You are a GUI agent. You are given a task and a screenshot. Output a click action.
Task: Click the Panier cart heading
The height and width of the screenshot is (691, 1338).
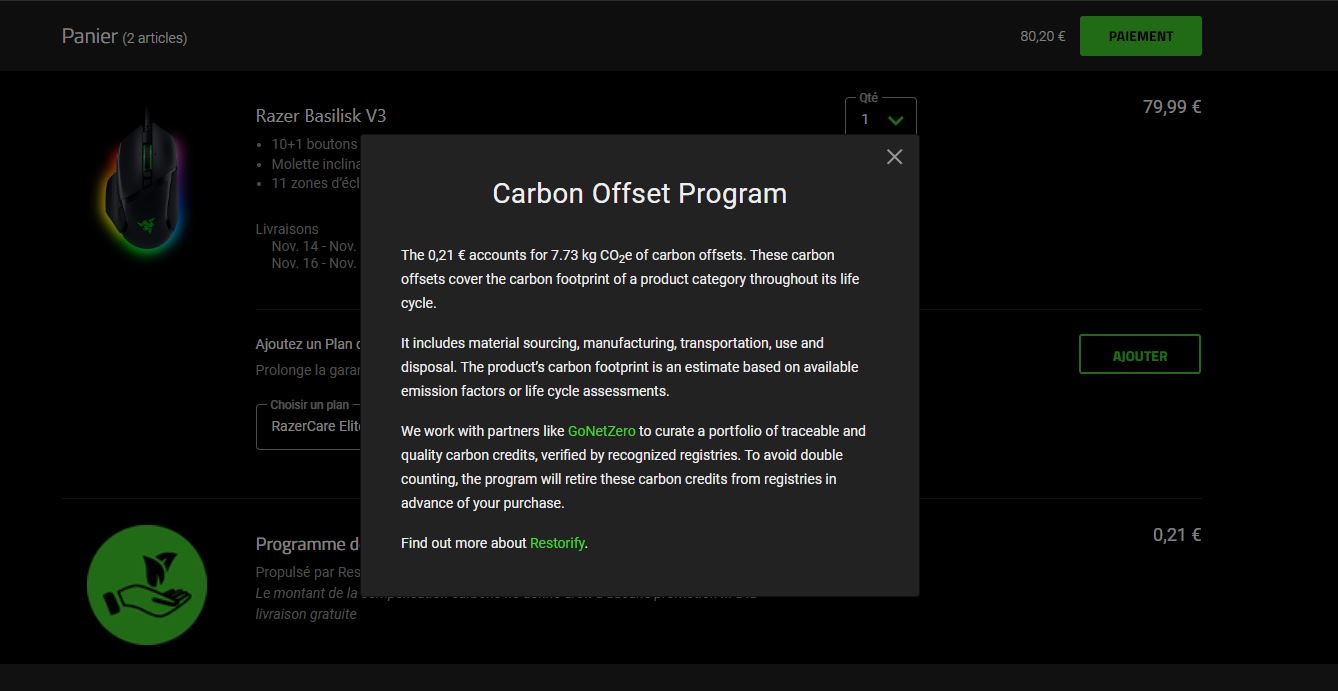[x=90, y=36]
